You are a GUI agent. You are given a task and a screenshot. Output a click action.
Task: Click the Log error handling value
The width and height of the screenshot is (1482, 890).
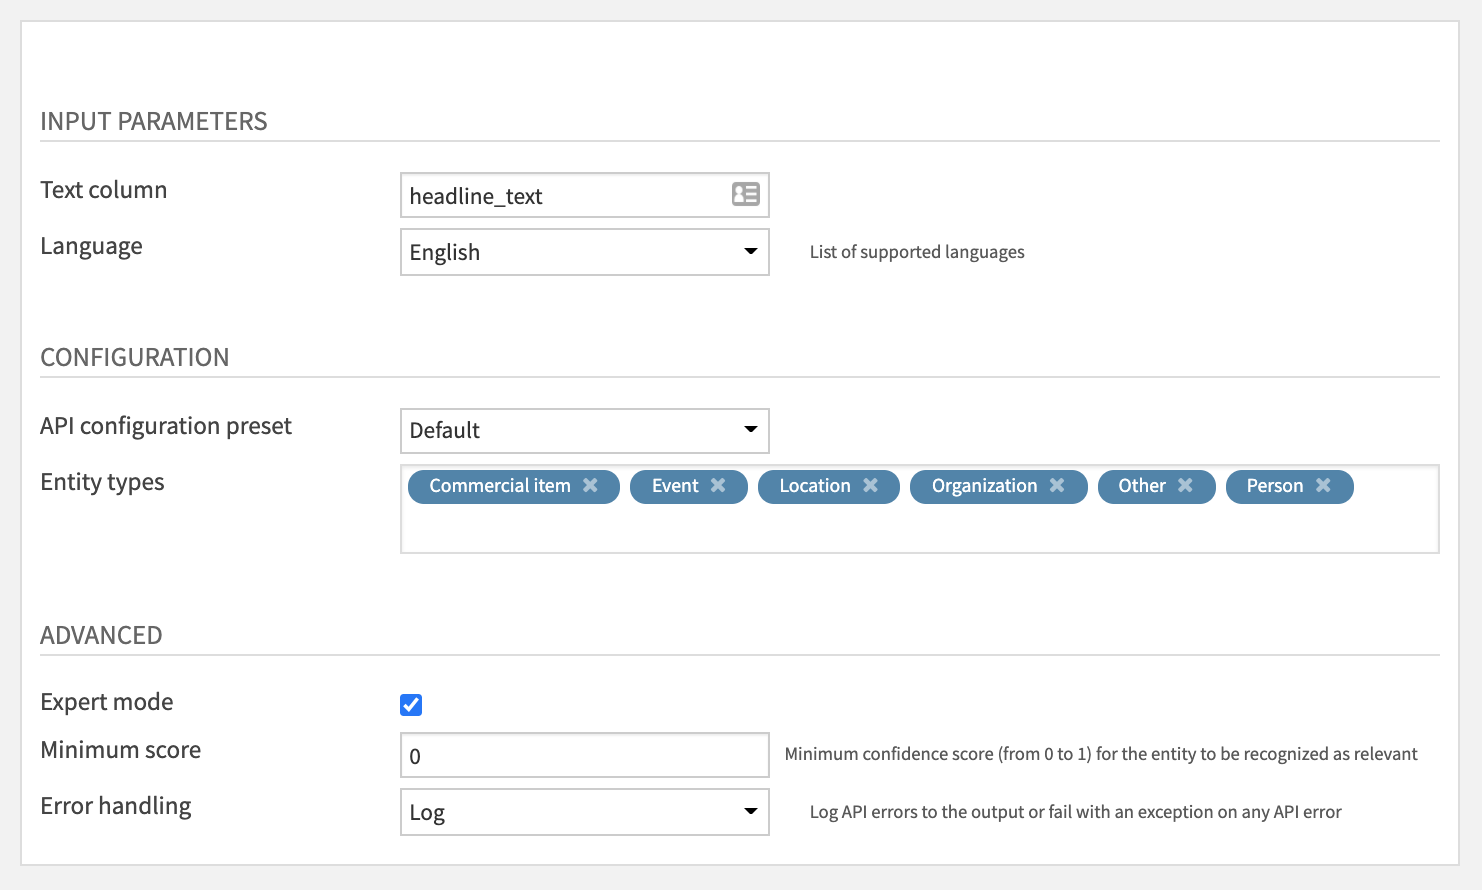point(427,812)
